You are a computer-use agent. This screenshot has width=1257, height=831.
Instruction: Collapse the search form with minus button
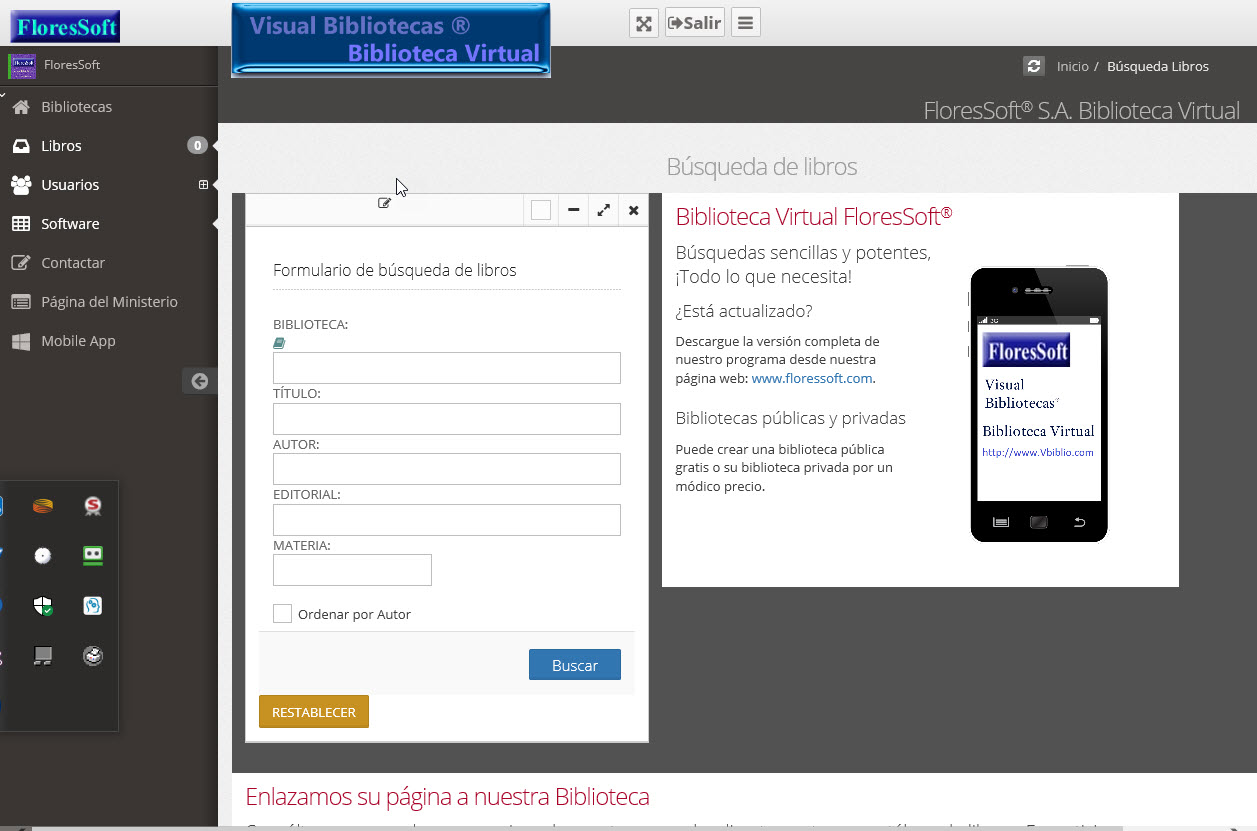coord(573,210)
